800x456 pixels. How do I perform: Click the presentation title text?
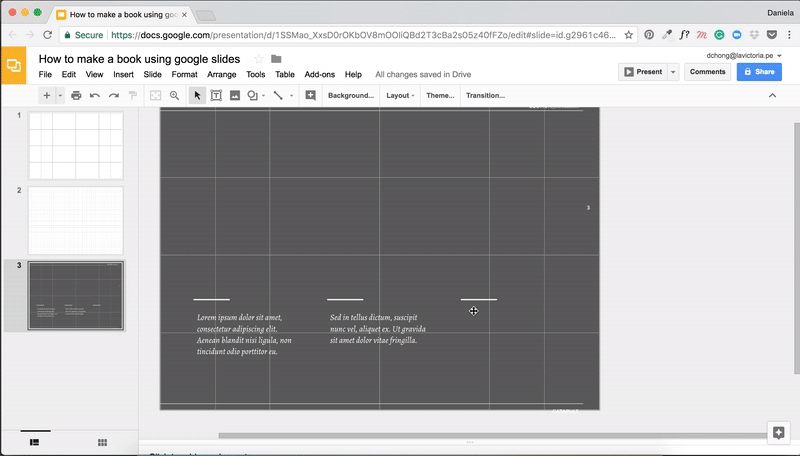point(139,59)
